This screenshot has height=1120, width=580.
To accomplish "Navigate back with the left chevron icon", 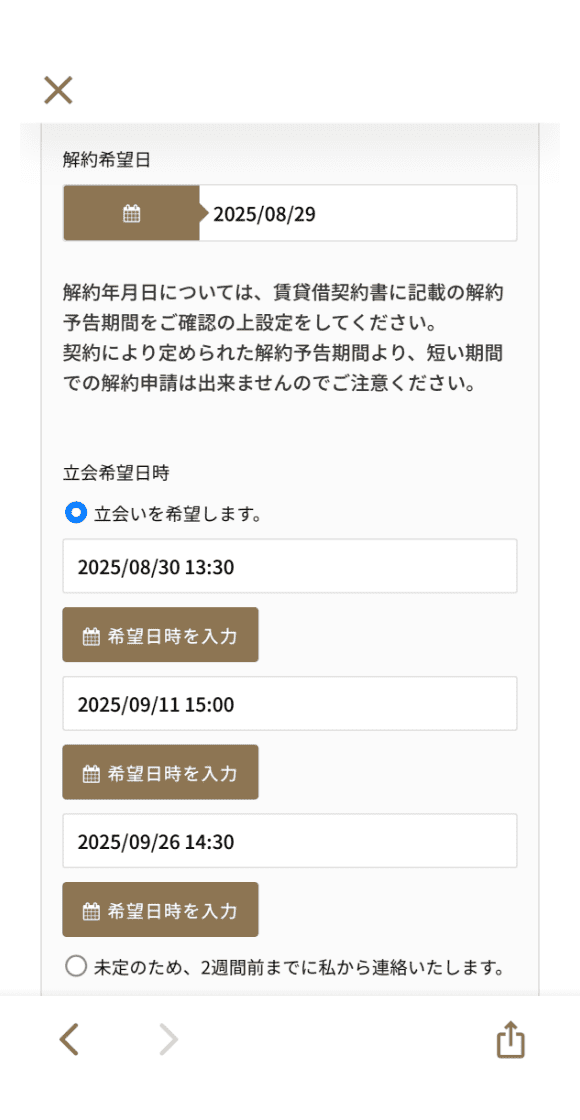I will click(x=68, y=1039).
